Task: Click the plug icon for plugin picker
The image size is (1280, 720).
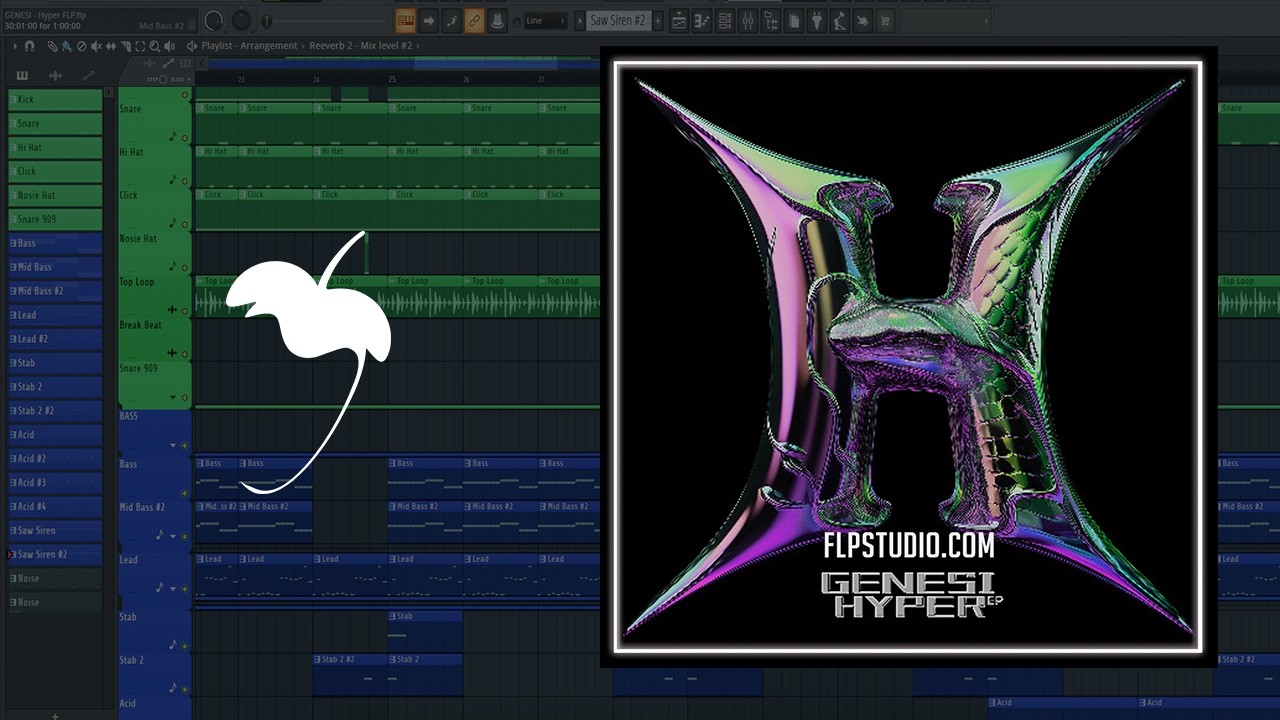Action: tap(817, 20)
